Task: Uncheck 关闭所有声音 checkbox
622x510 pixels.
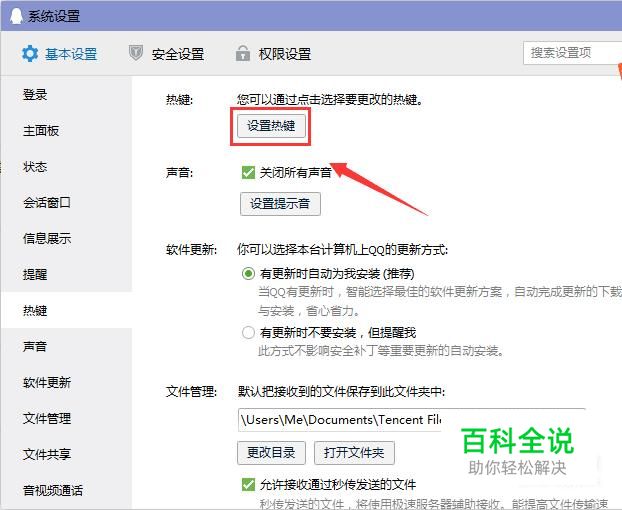Action: click(x=248, y=173)
